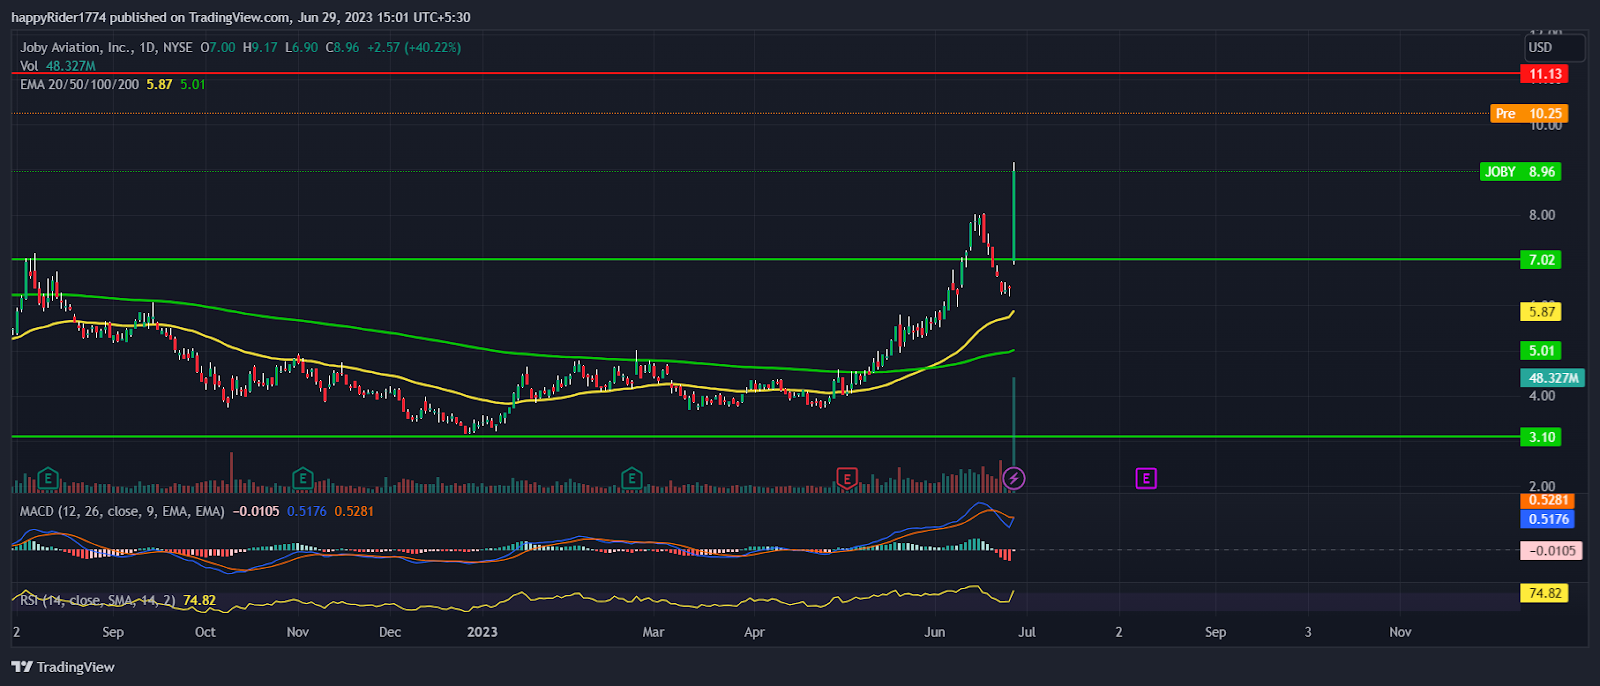Image resolution: width=1600 pixels, height=686 pixels.
Task: Click the Jul label on time axis
Action: [1026, 632]
